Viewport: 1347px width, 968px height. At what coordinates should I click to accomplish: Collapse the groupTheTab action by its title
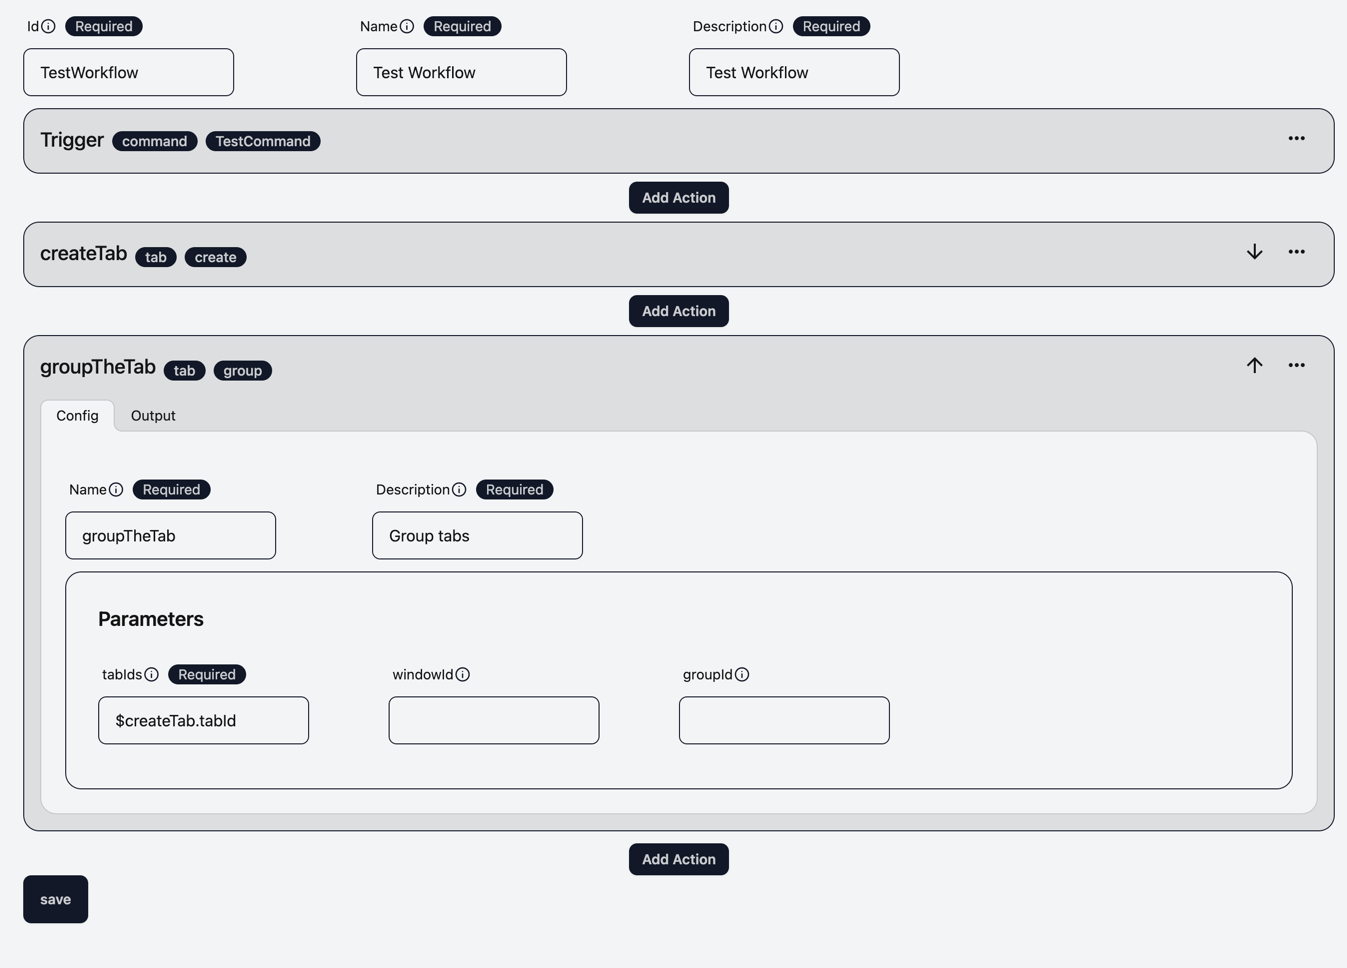coord(98,367)
